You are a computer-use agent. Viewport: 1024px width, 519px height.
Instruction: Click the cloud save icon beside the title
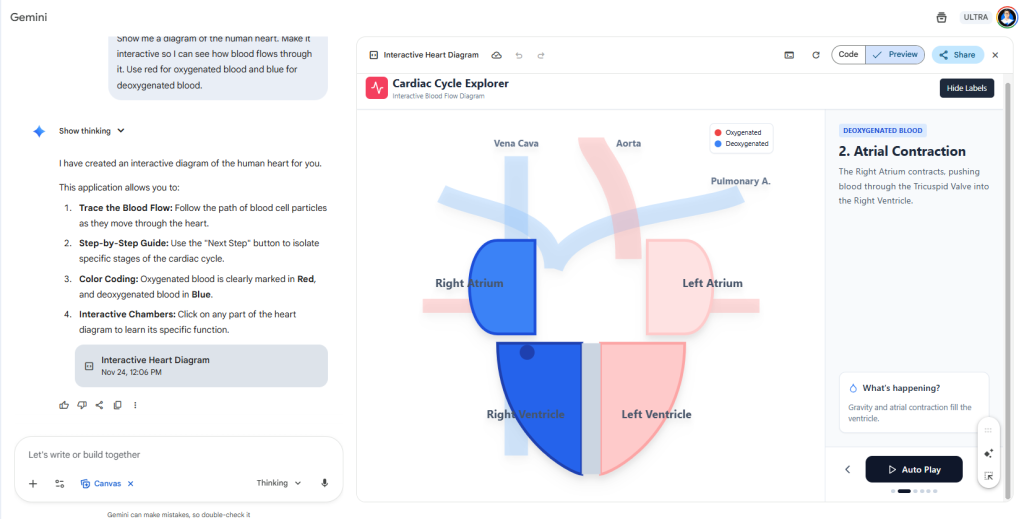pos(497,55)
